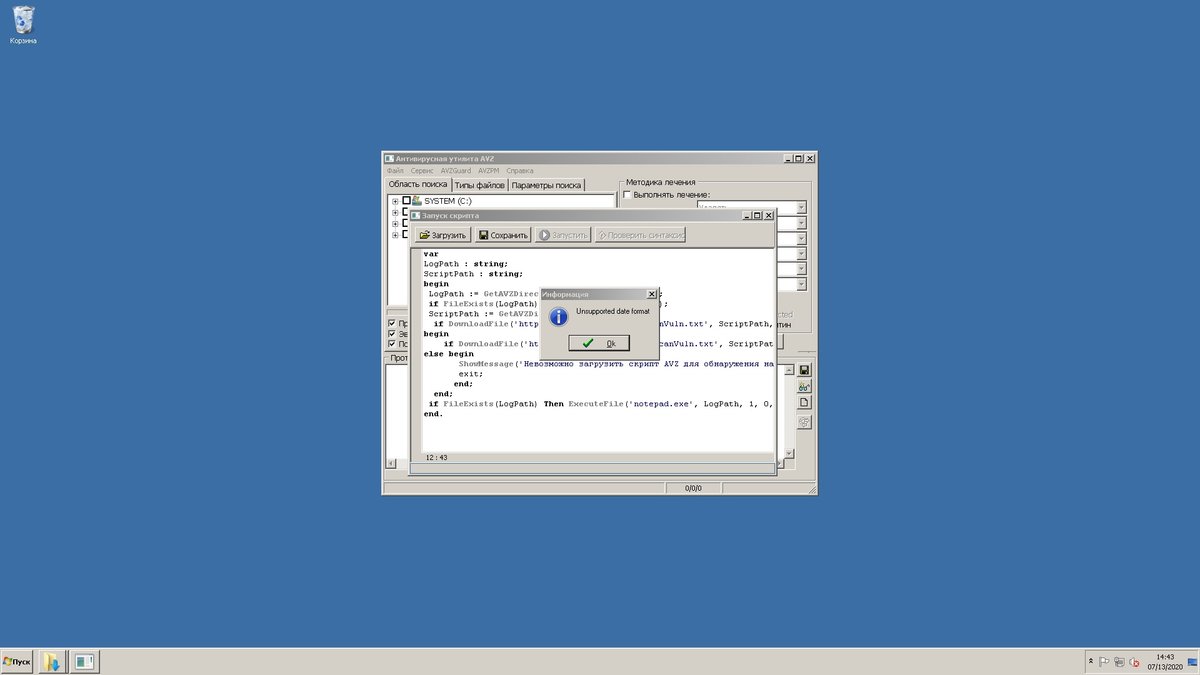Screen dimensions: 1200x675
Task: Open the file explorer taskbar icon
Action: (52, 662)
